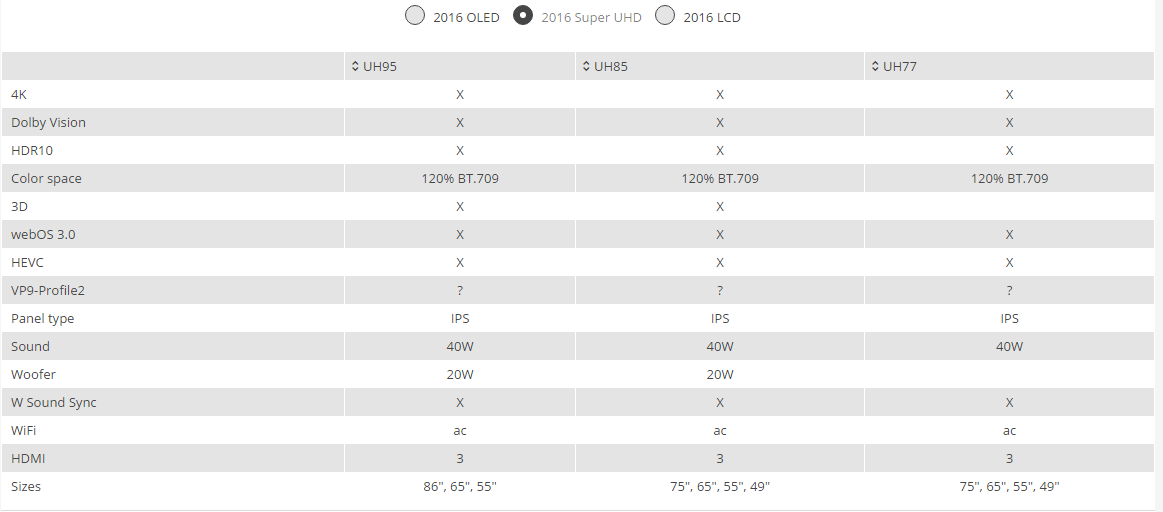Click the UH85 Woofer 20W cell
The image size is (1163, 512).
(x=719, y=375)
